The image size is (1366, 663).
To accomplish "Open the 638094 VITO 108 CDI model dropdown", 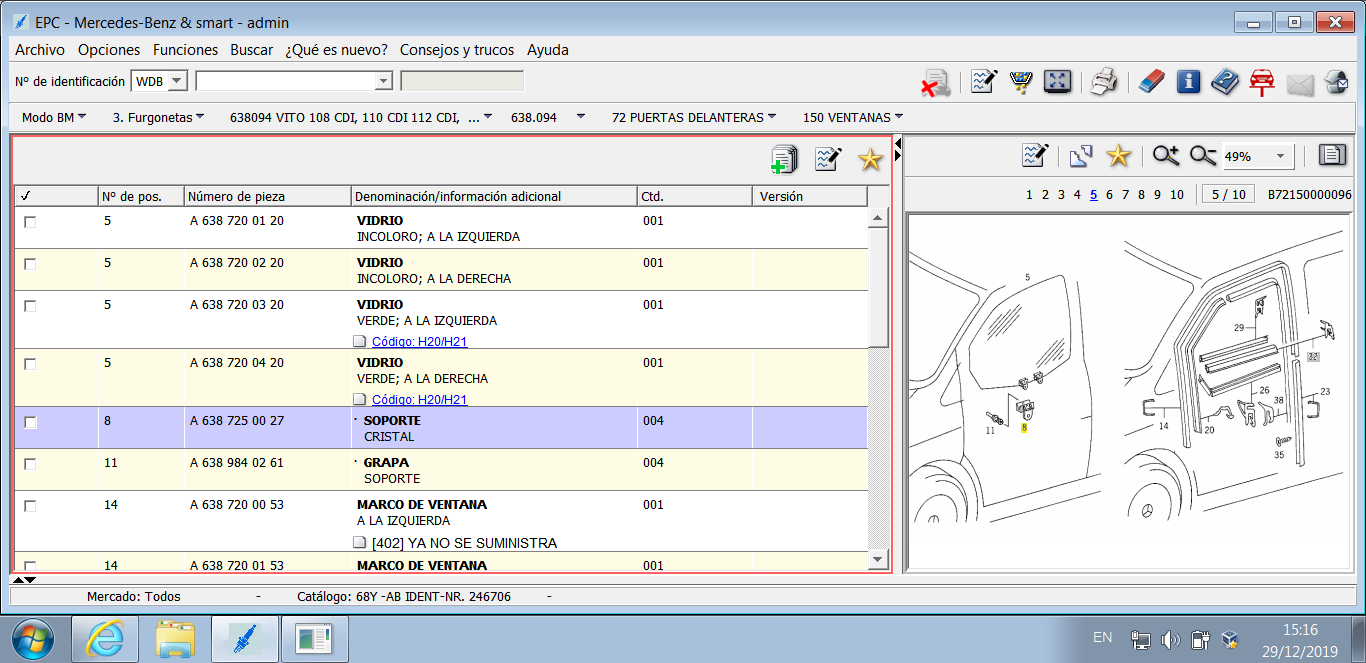I will (x=361, y=117).
